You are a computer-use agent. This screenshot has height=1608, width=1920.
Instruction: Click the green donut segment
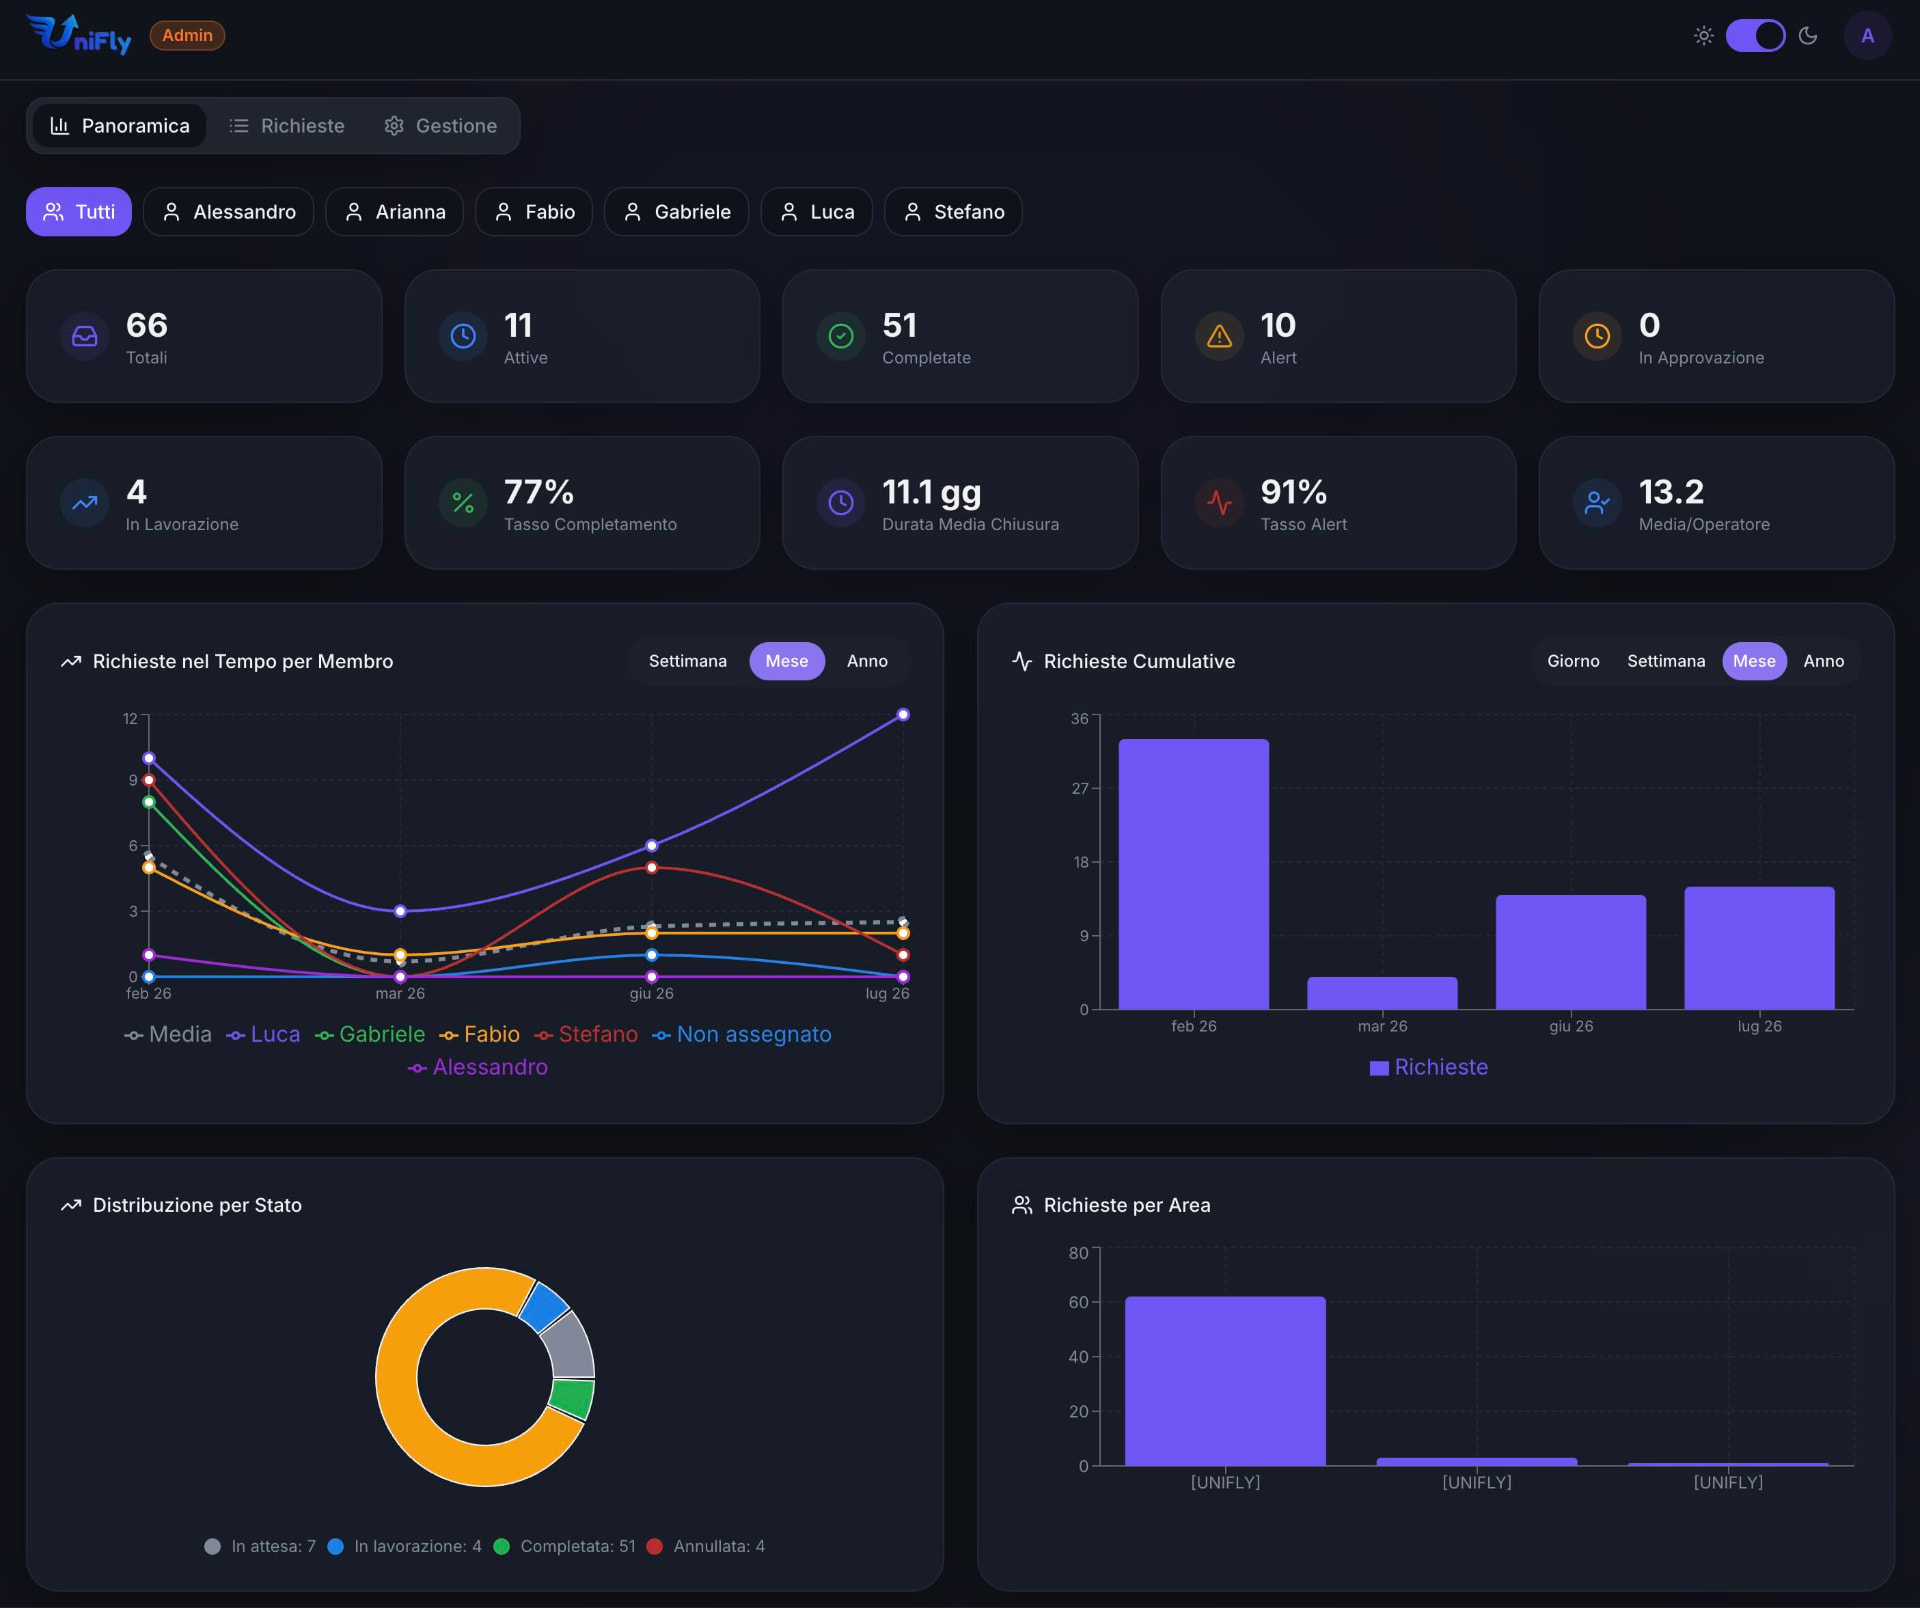[573, 1398]
